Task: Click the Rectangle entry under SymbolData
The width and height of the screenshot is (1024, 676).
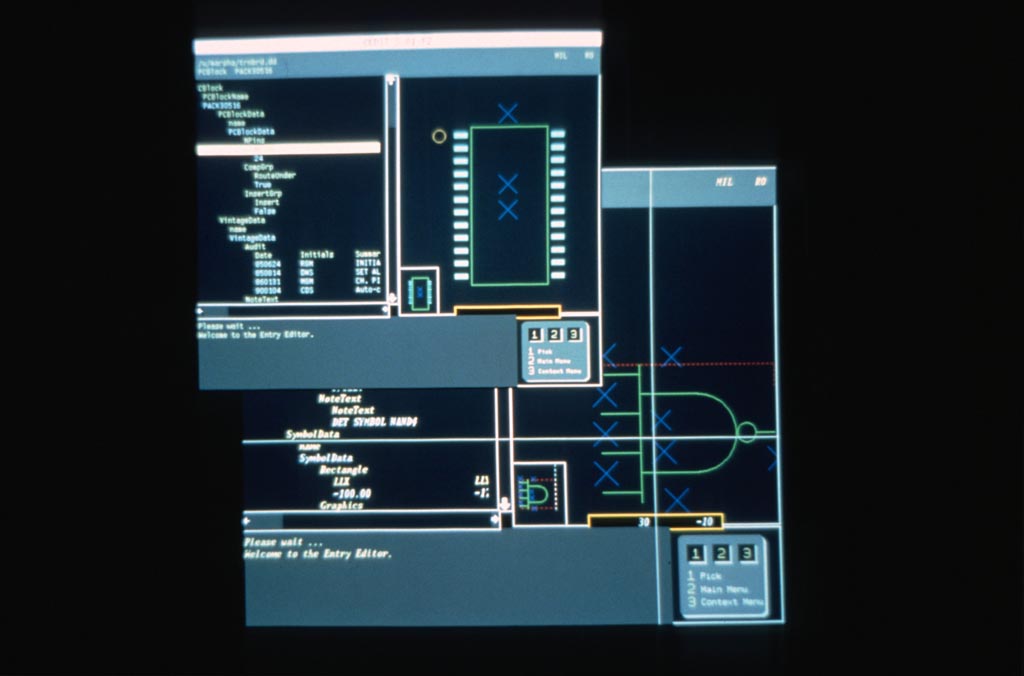Action: 343,470
